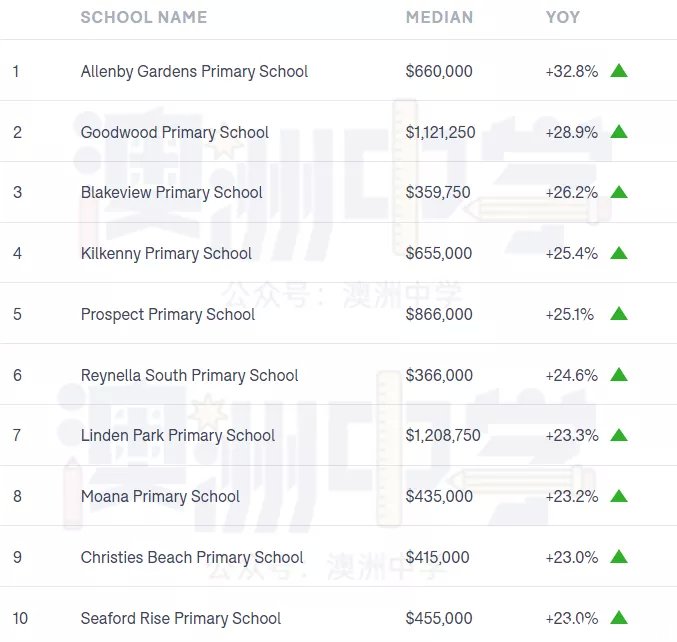Sort by the YOY column header

tap(563, 17)
